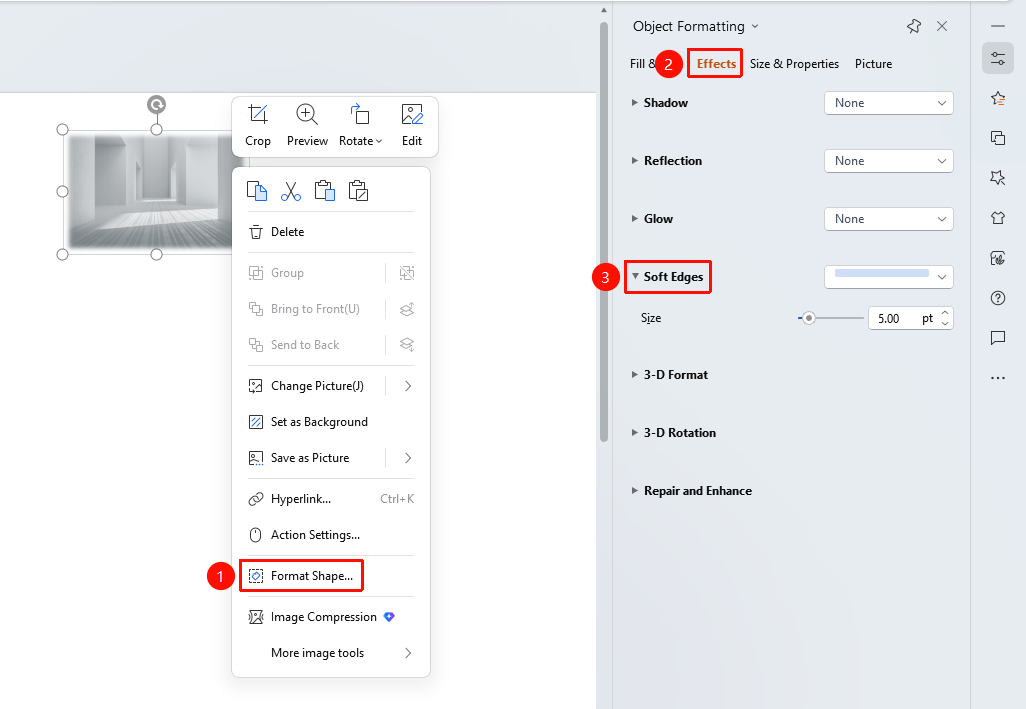Click the Edit picture icon
The image size is (1026, 709).
click(412, 114)
